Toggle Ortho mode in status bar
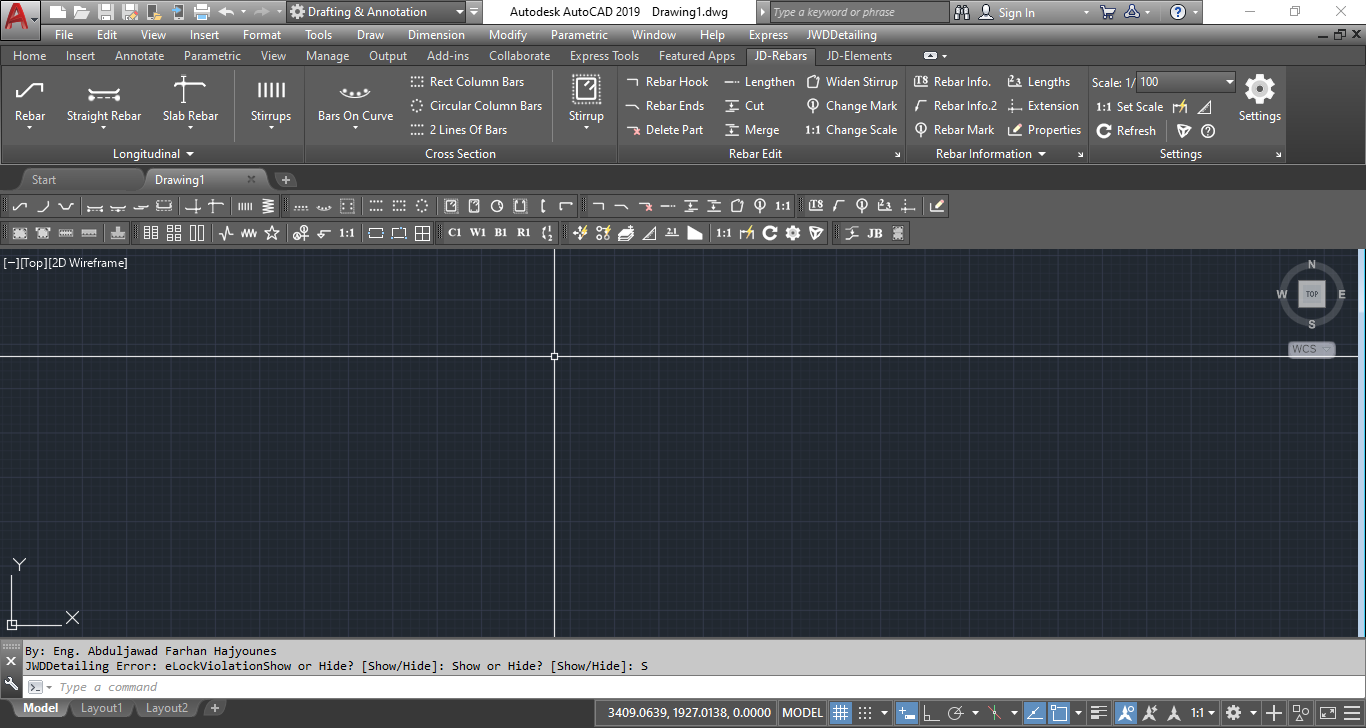 tap(930, 713)
